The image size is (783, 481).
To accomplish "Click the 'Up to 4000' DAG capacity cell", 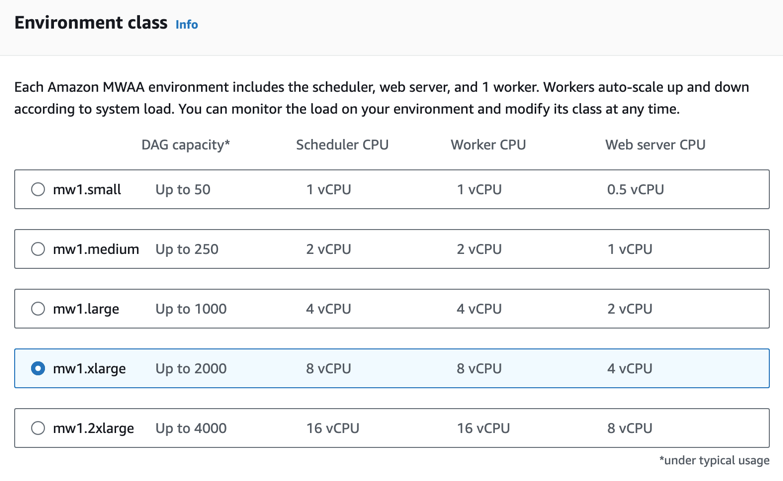I will click(x=191, y=428).
